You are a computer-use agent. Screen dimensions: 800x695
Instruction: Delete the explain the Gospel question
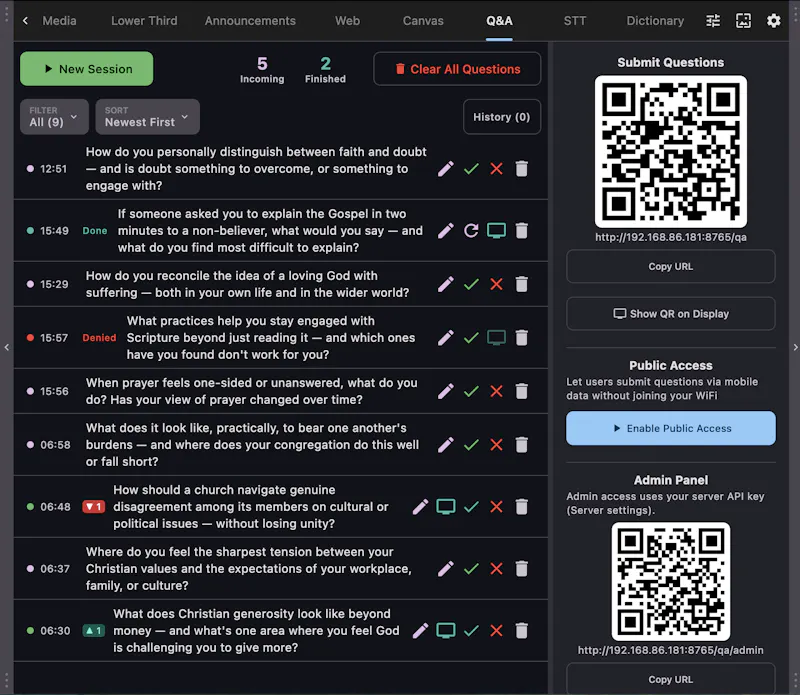tap(521, 231)
